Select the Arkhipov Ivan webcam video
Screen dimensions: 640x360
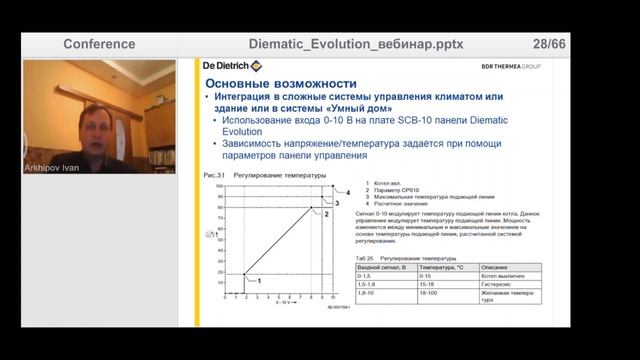(99, 117)
